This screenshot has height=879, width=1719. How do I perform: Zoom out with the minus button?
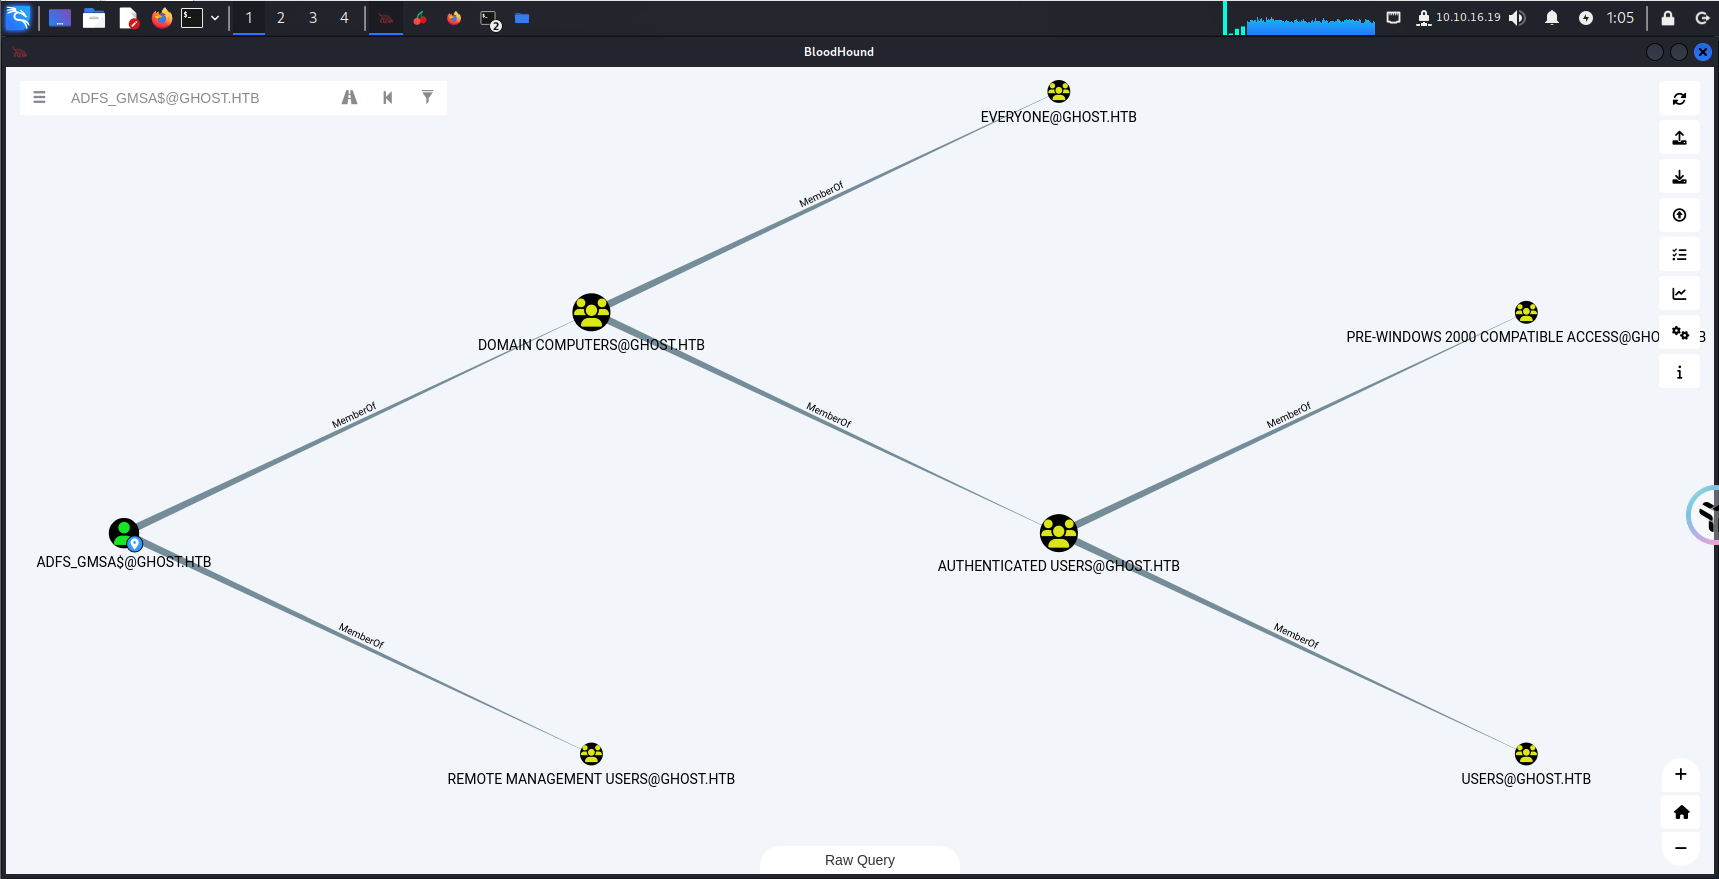click(x=1680, y=848)
